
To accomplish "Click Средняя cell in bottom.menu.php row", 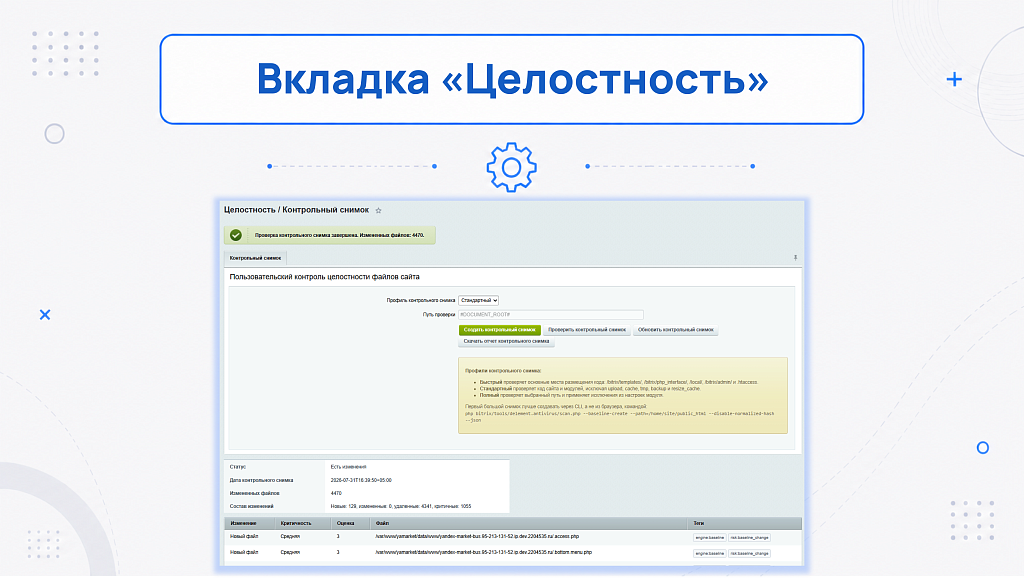I will (290, 552).
